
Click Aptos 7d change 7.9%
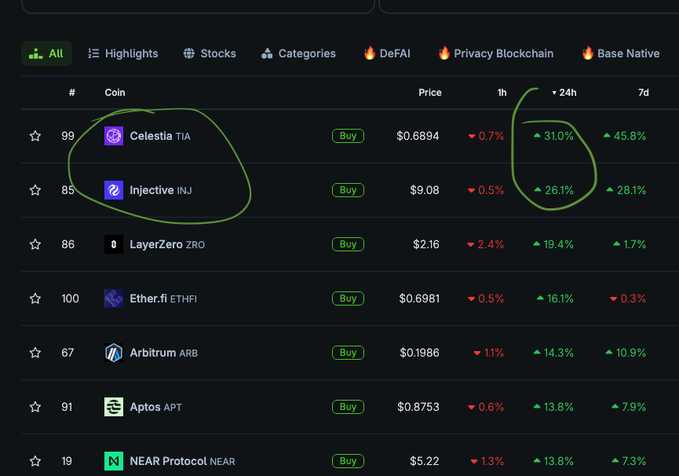(x=629, y=407)
